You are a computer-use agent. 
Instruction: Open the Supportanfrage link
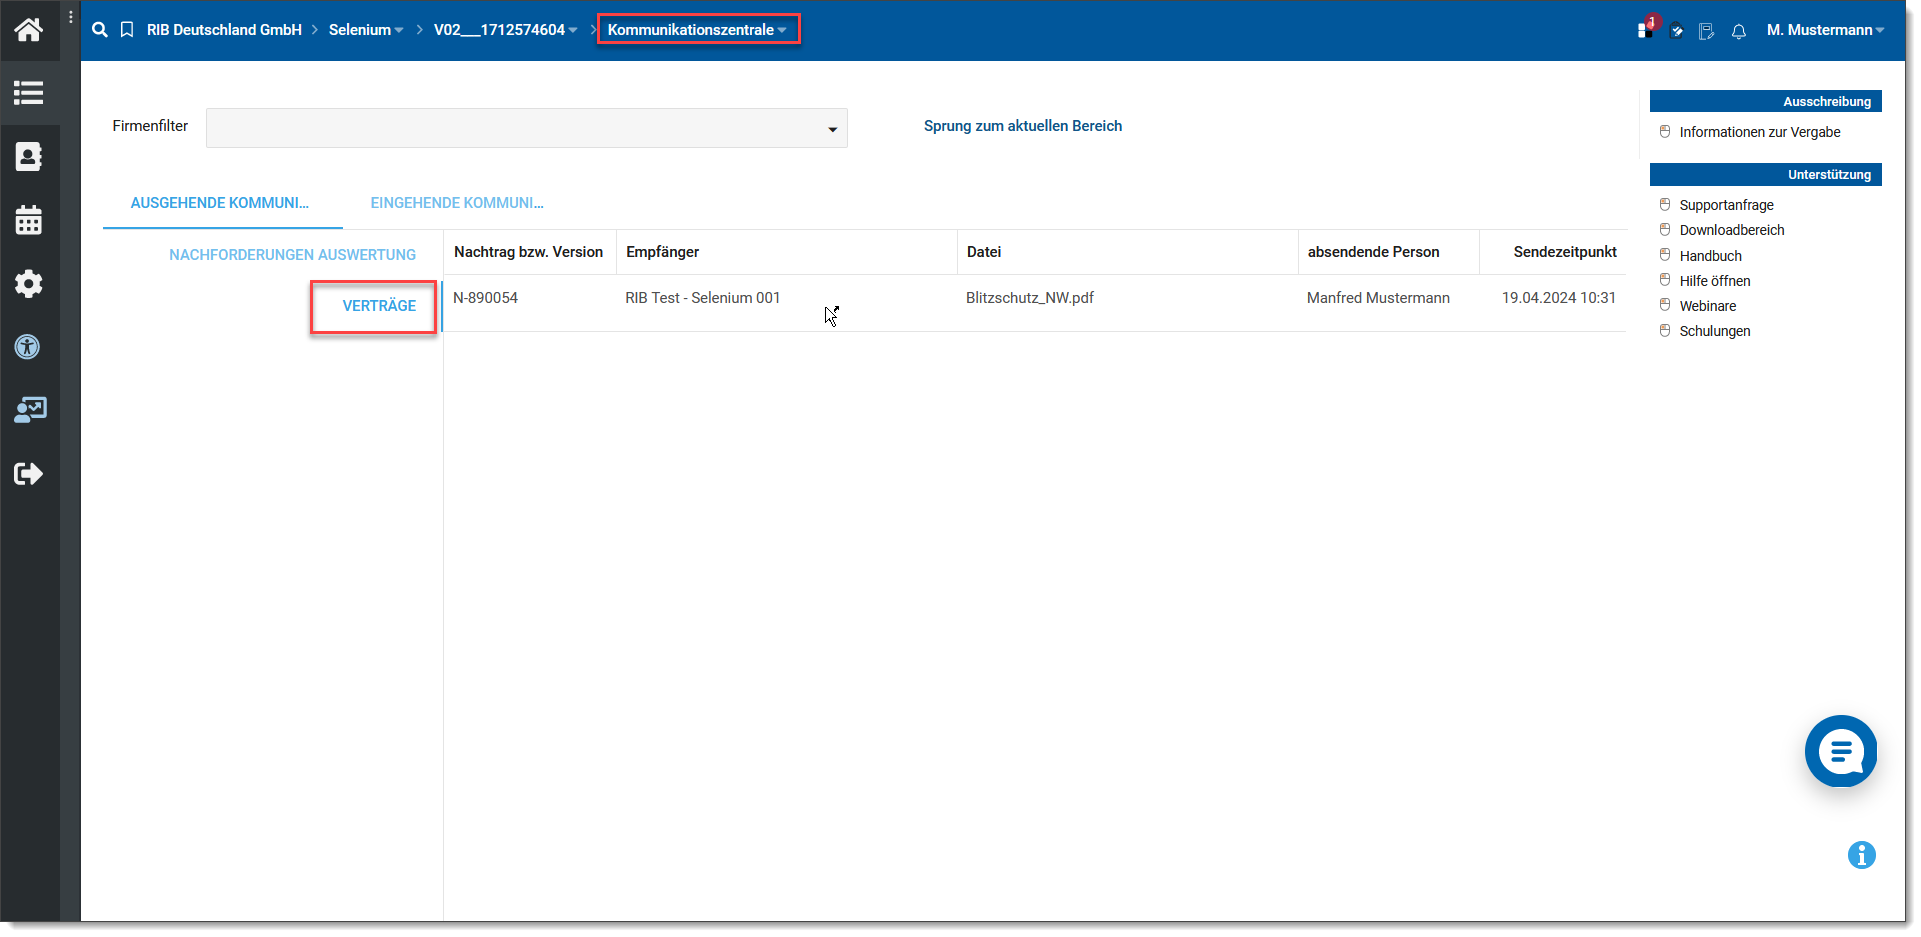(x=1726, y=205)
